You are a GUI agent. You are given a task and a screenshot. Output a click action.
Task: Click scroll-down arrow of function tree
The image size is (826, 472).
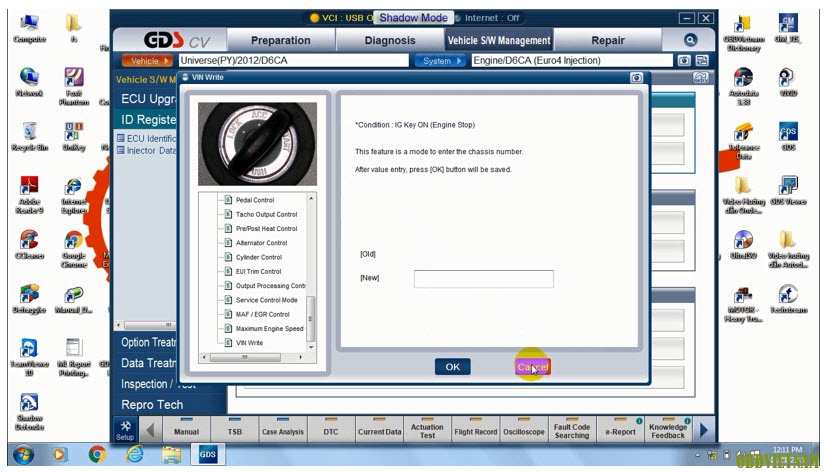(311, 347)
